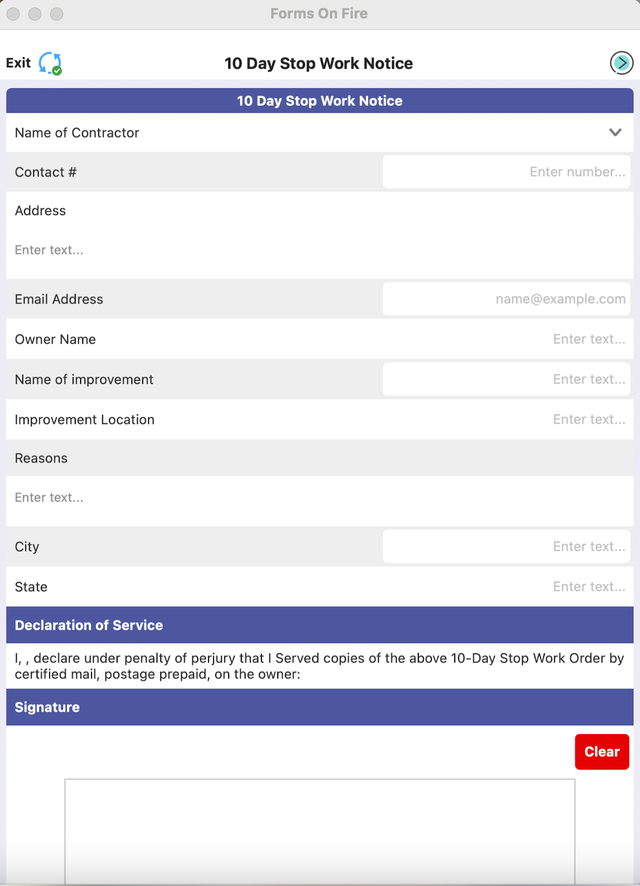Clear the signature with red Clear button
Screen dimensions: 640x886
[x=602, y=752]
